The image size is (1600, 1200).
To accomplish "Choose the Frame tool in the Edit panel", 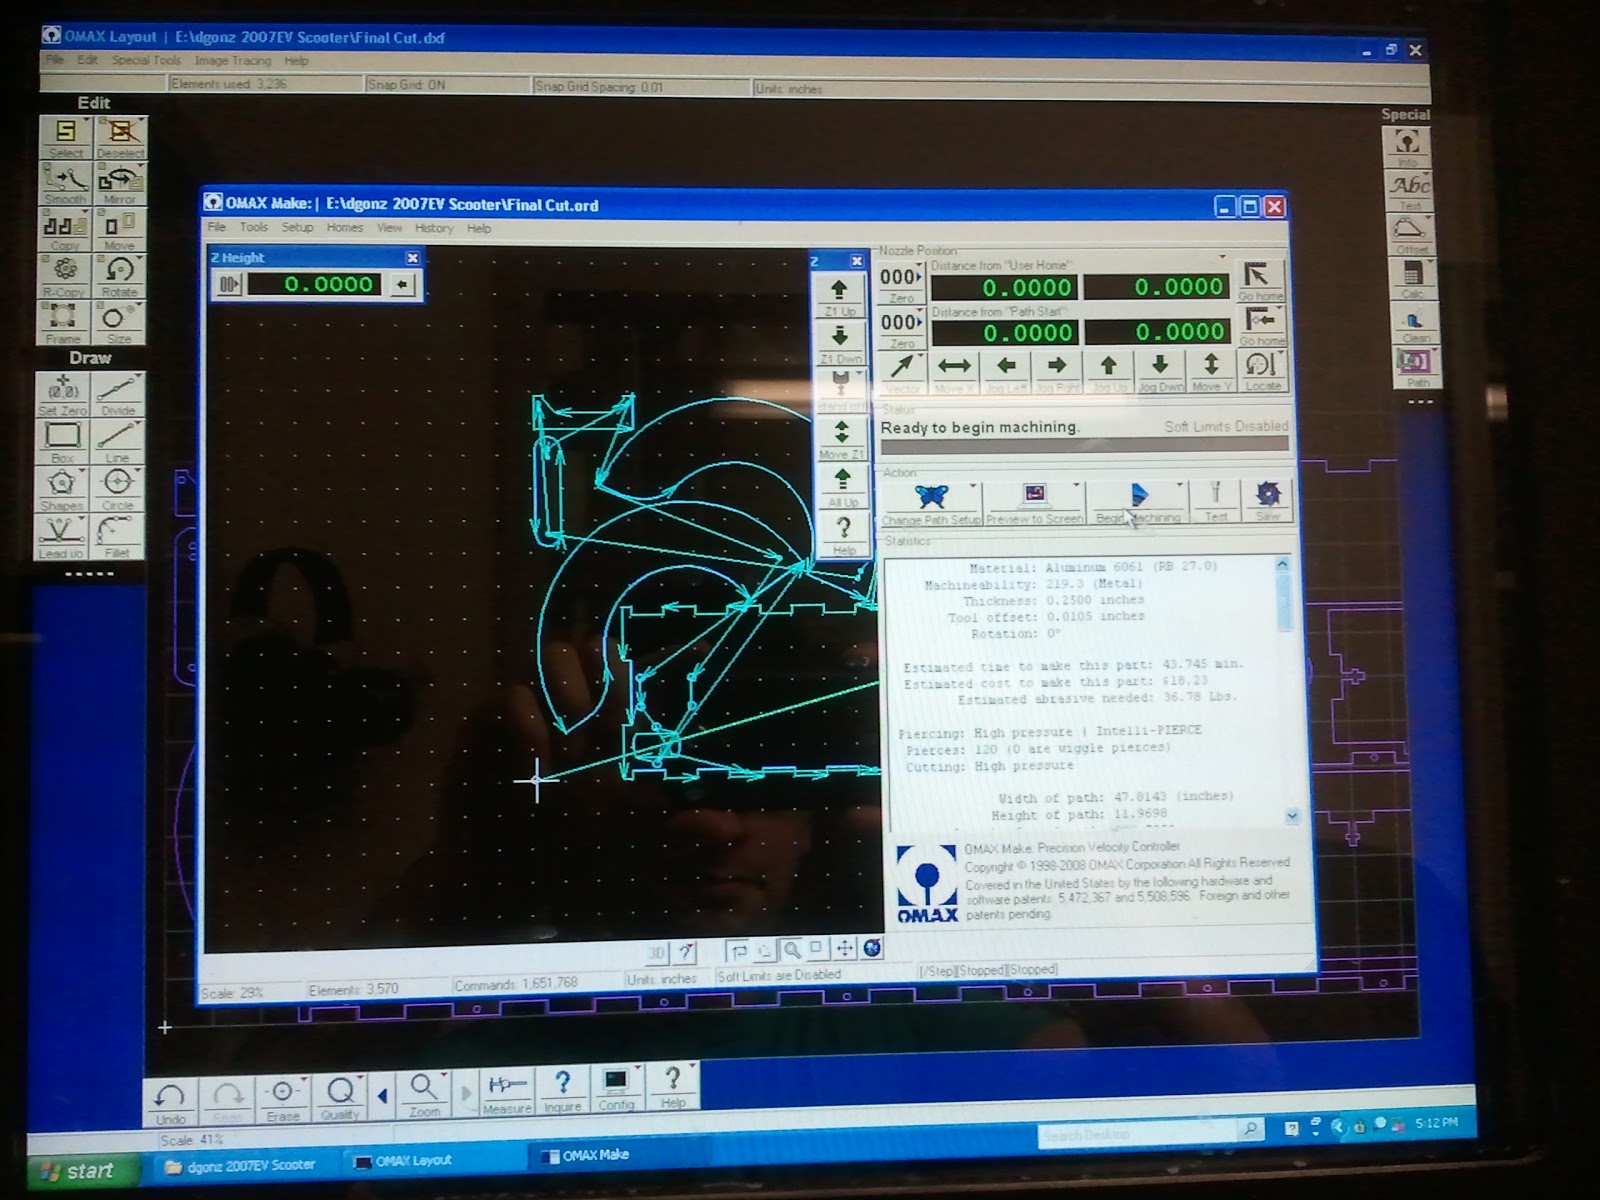I will (66, 322).
